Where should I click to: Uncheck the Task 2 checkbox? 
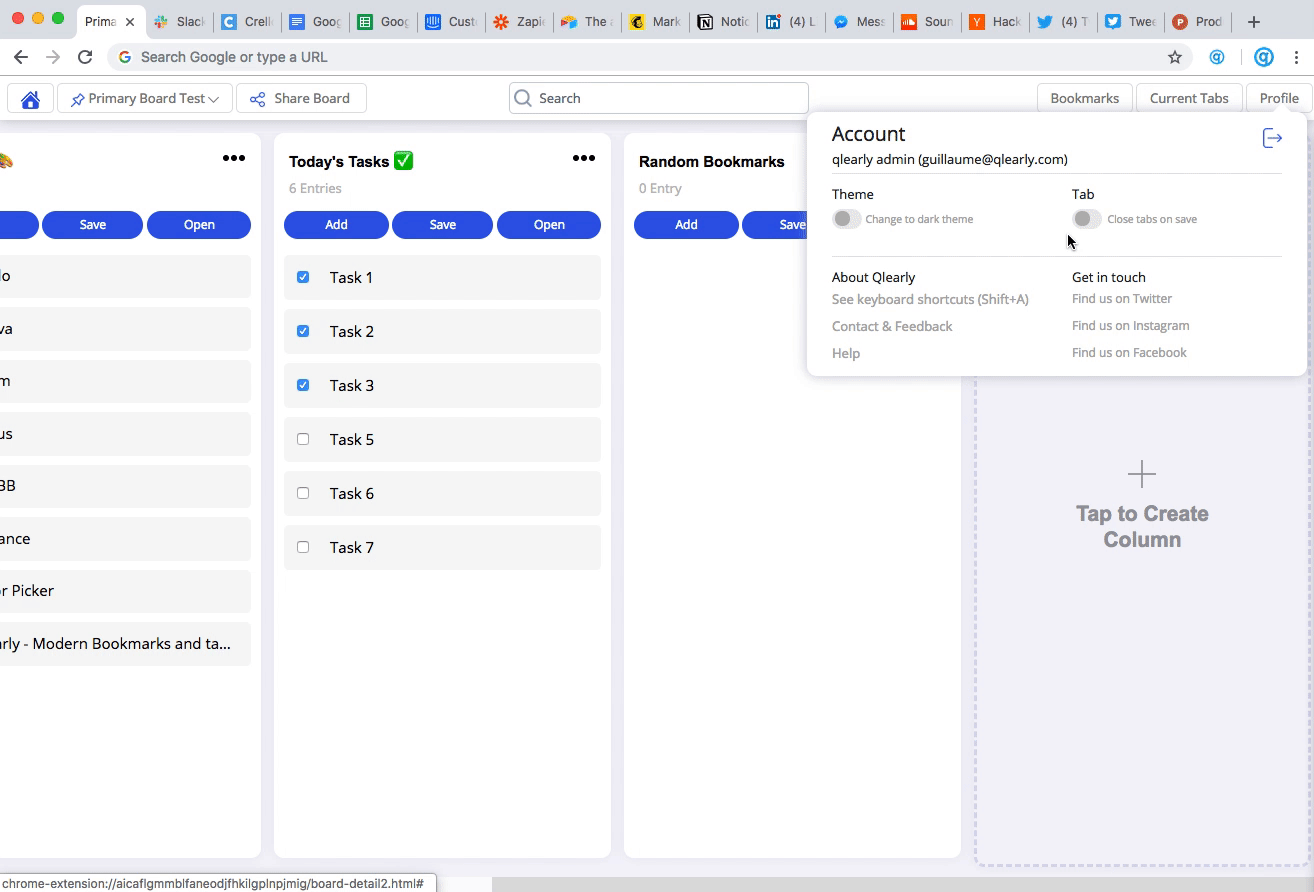(303, 331)
